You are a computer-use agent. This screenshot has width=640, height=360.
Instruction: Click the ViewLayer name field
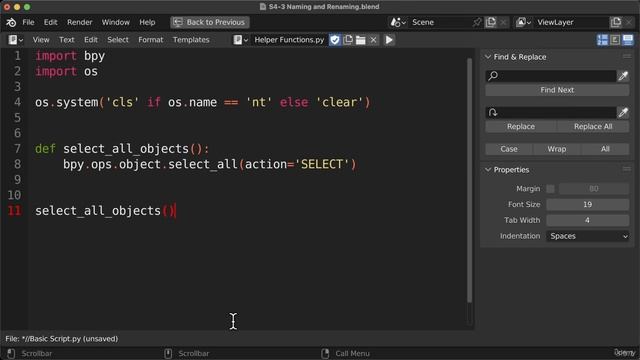571,22
